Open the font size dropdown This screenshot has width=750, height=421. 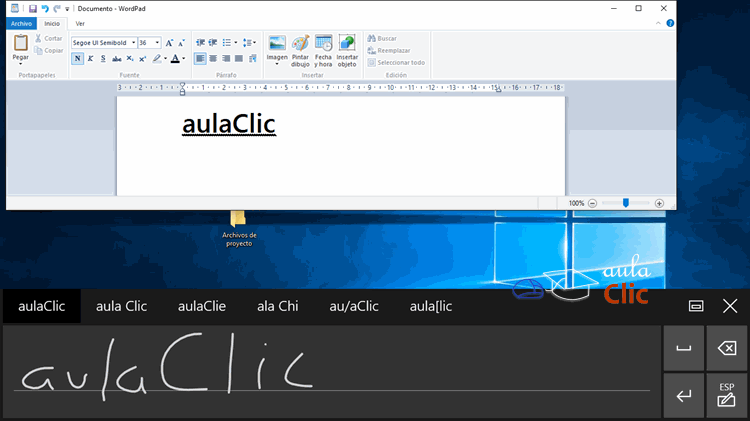coord(156,43)
